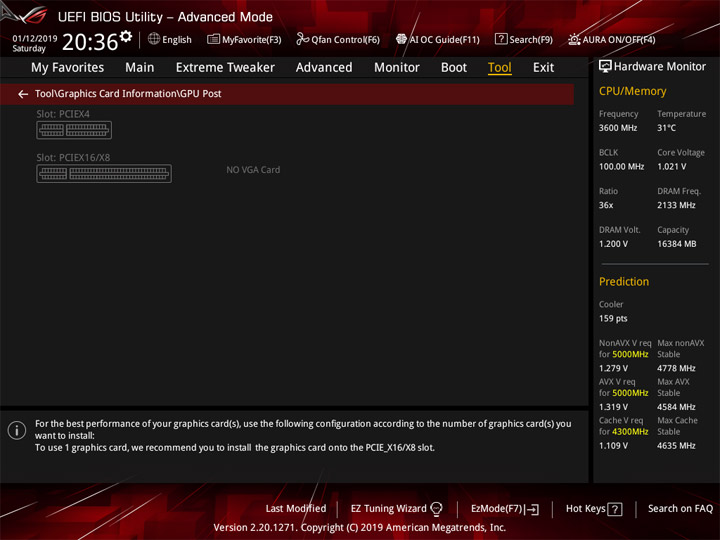The width and height of the screenshot is (720, 540).
Task: Click Last Modified button
Action: click(x=296, y=509)
